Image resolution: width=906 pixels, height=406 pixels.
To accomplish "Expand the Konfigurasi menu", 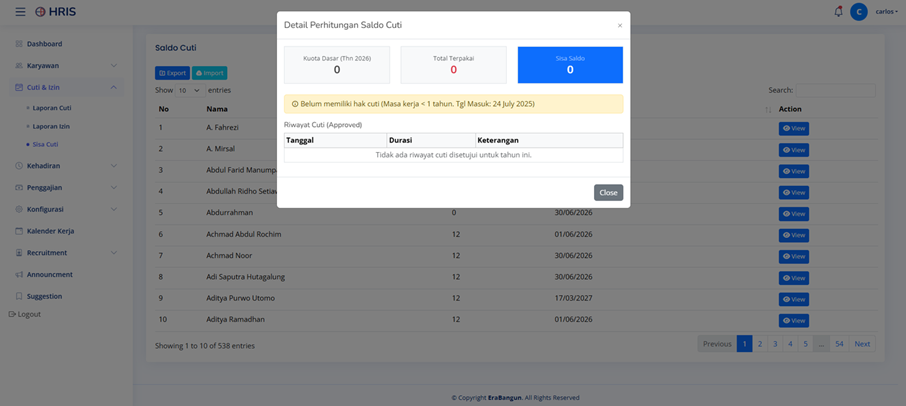I will 66,209.
